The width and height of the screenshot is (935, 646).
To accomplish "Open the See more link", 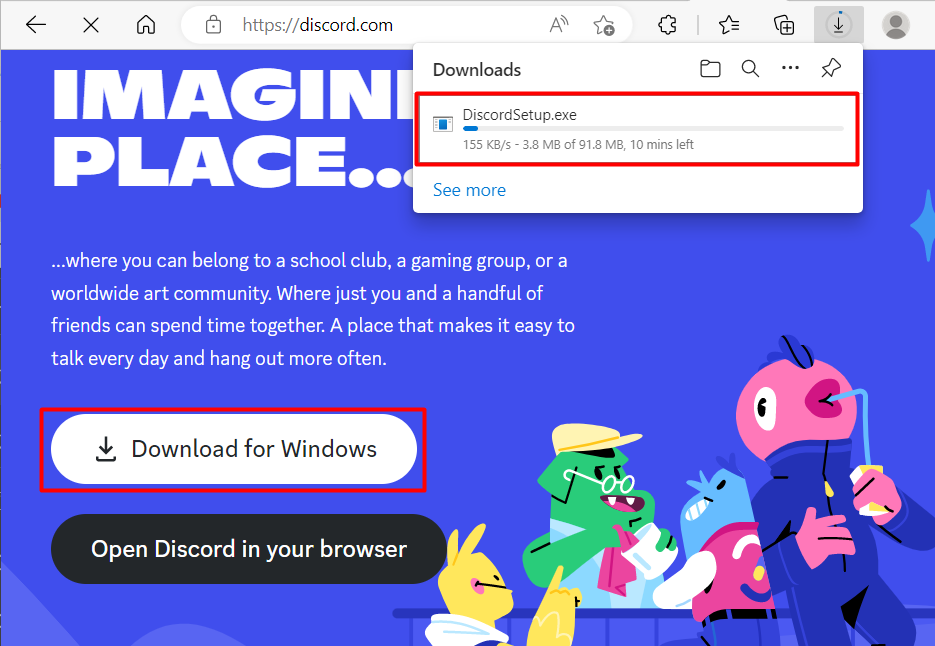I will click(469, 190).
